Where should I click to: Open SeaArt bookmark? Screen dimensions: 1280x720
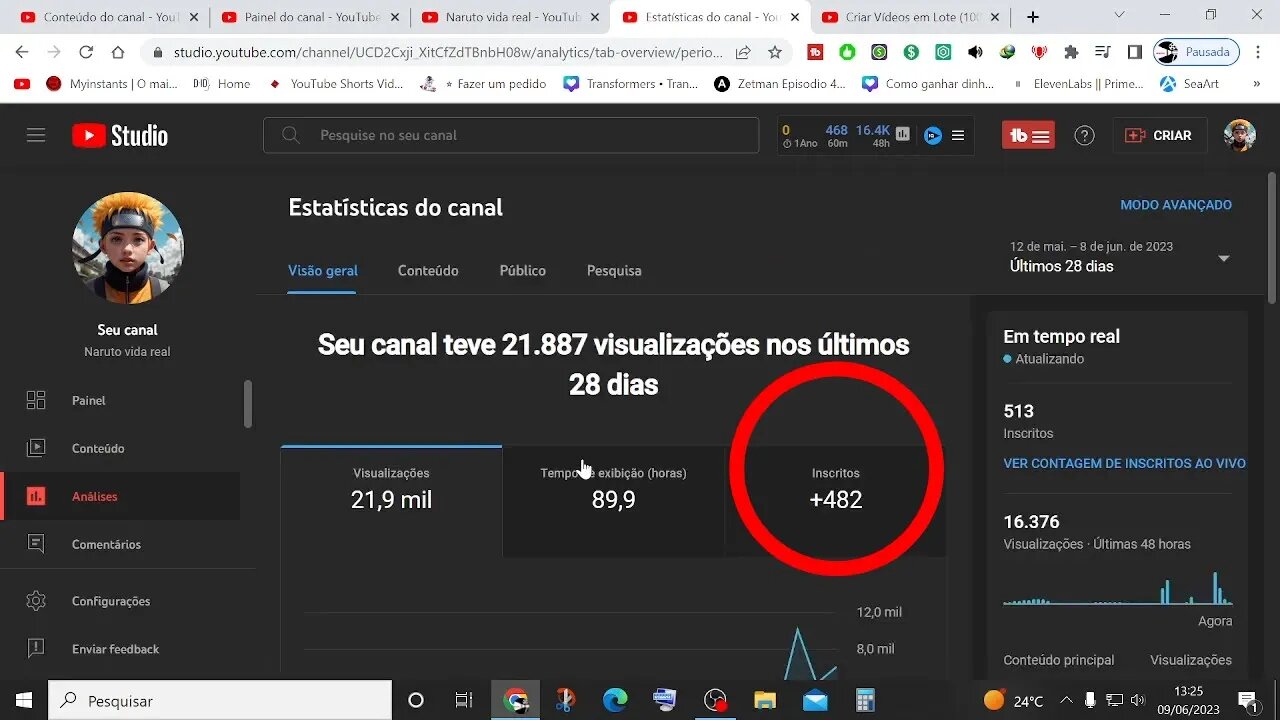pos(1189,84)
